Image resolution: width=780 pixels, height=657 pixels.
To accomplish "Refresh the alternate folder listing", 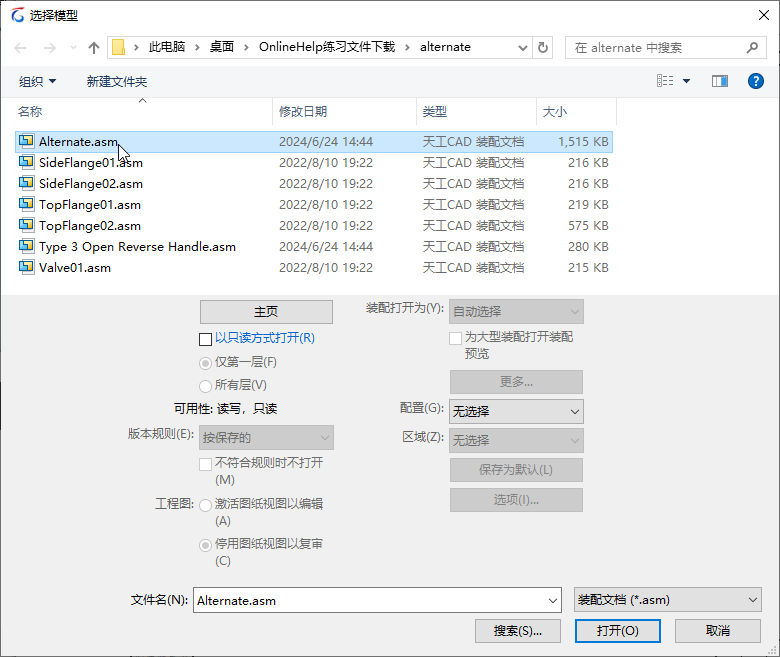I will click(543, 47).
